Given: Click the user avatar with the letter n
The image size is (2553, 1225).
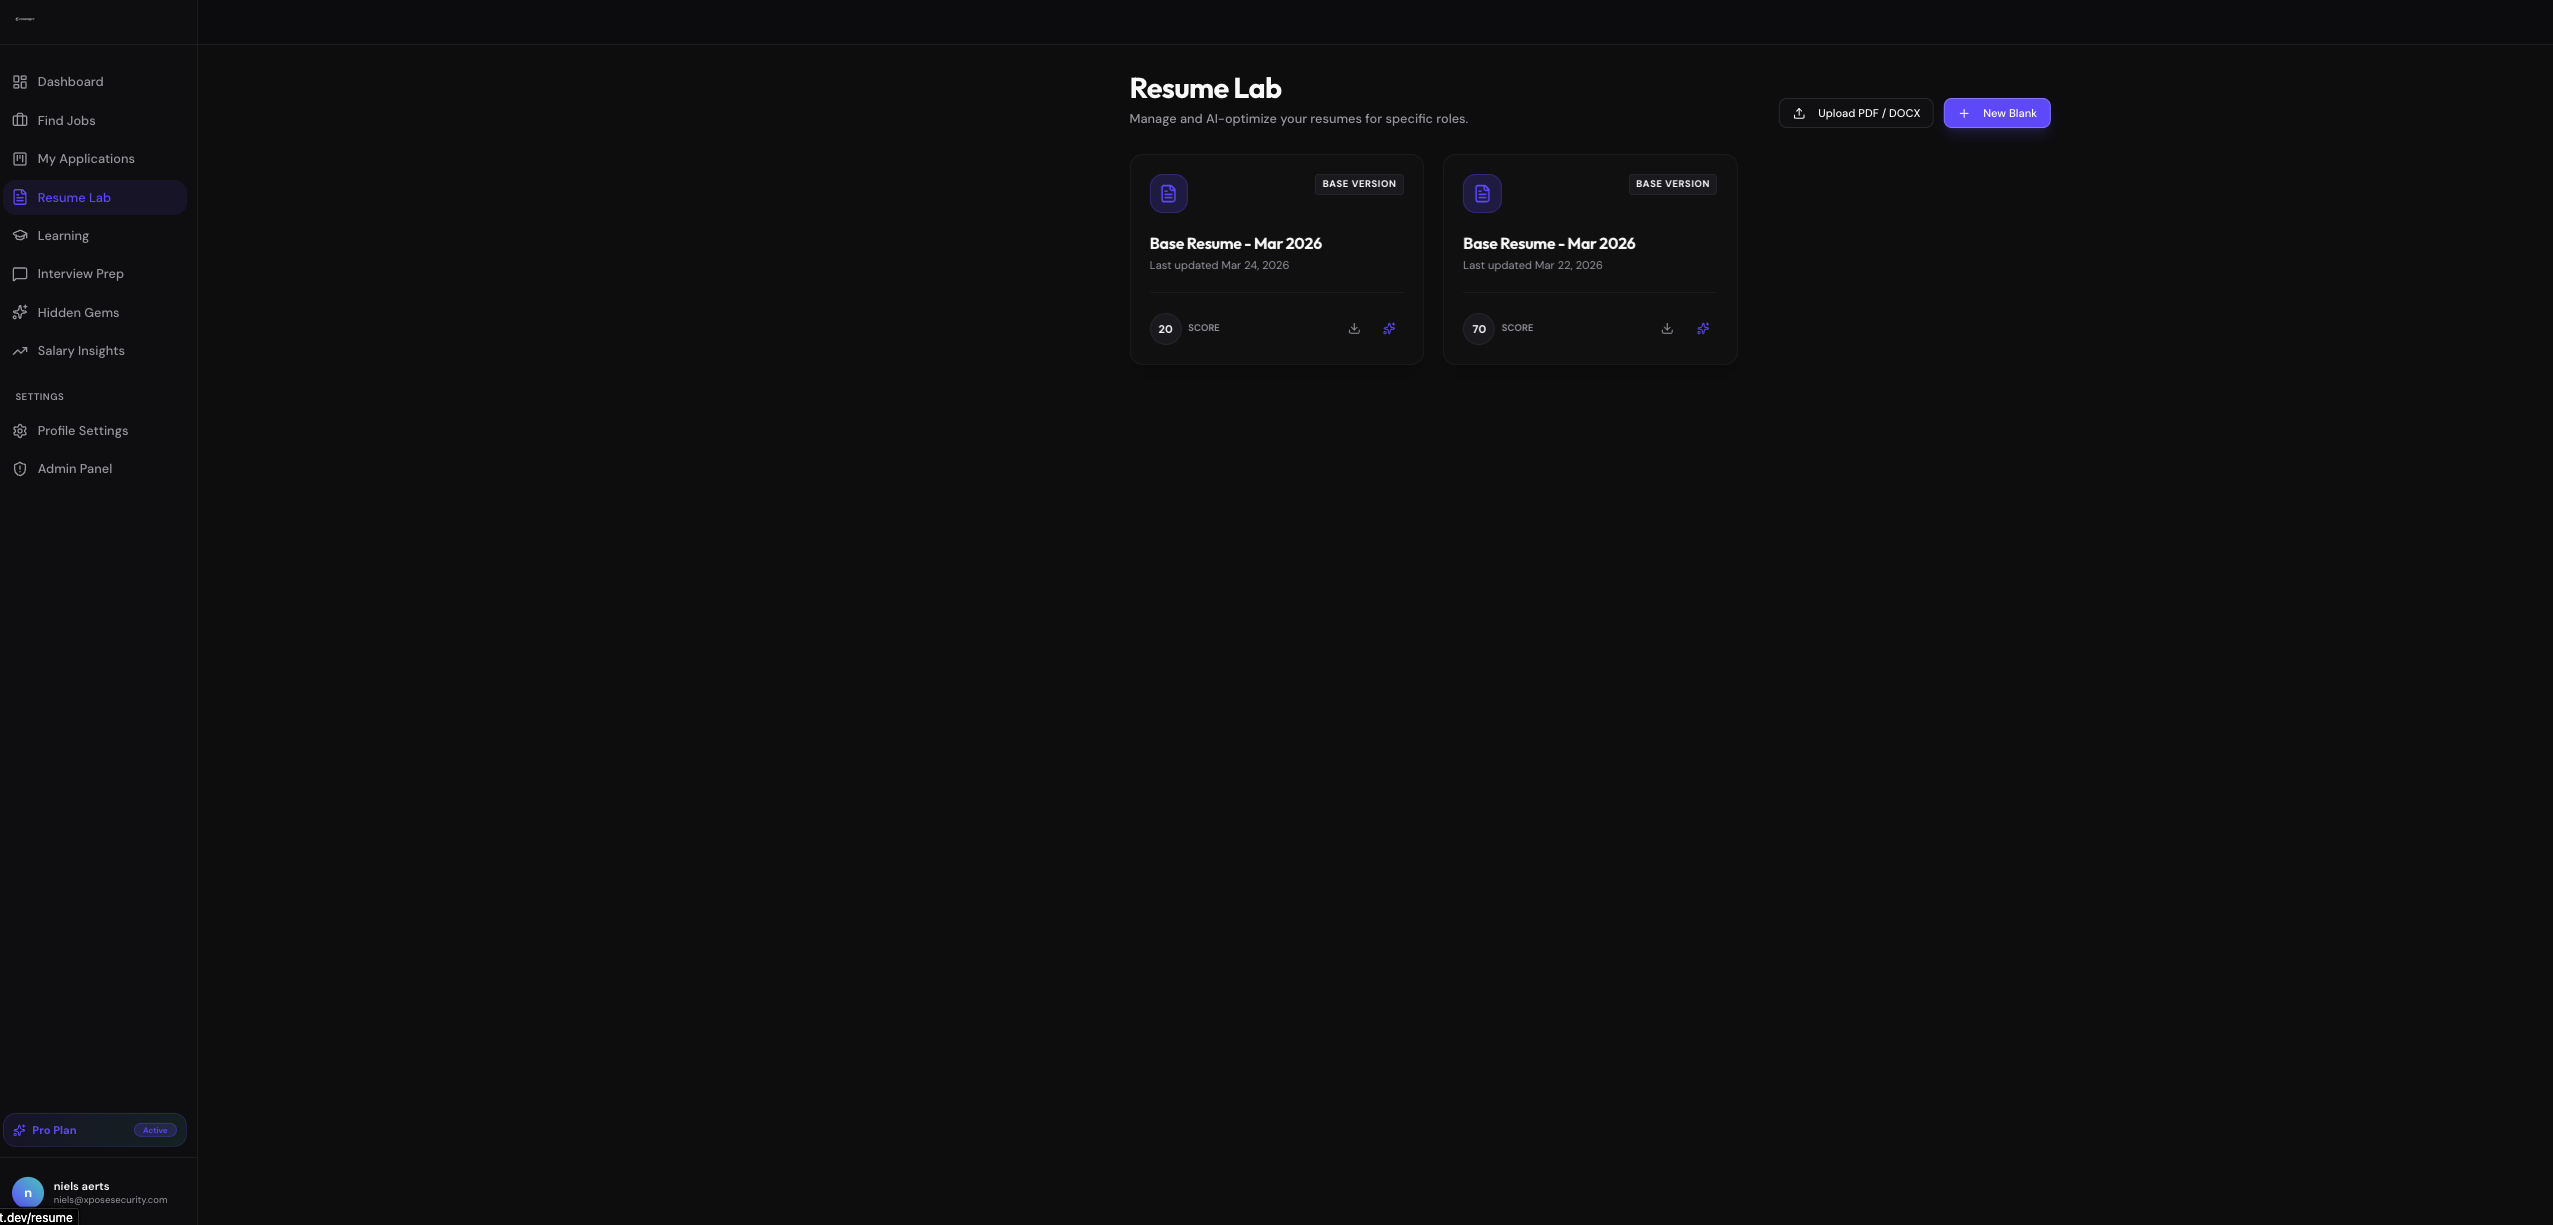Looking at the screenshot, I should point(27,1192).
